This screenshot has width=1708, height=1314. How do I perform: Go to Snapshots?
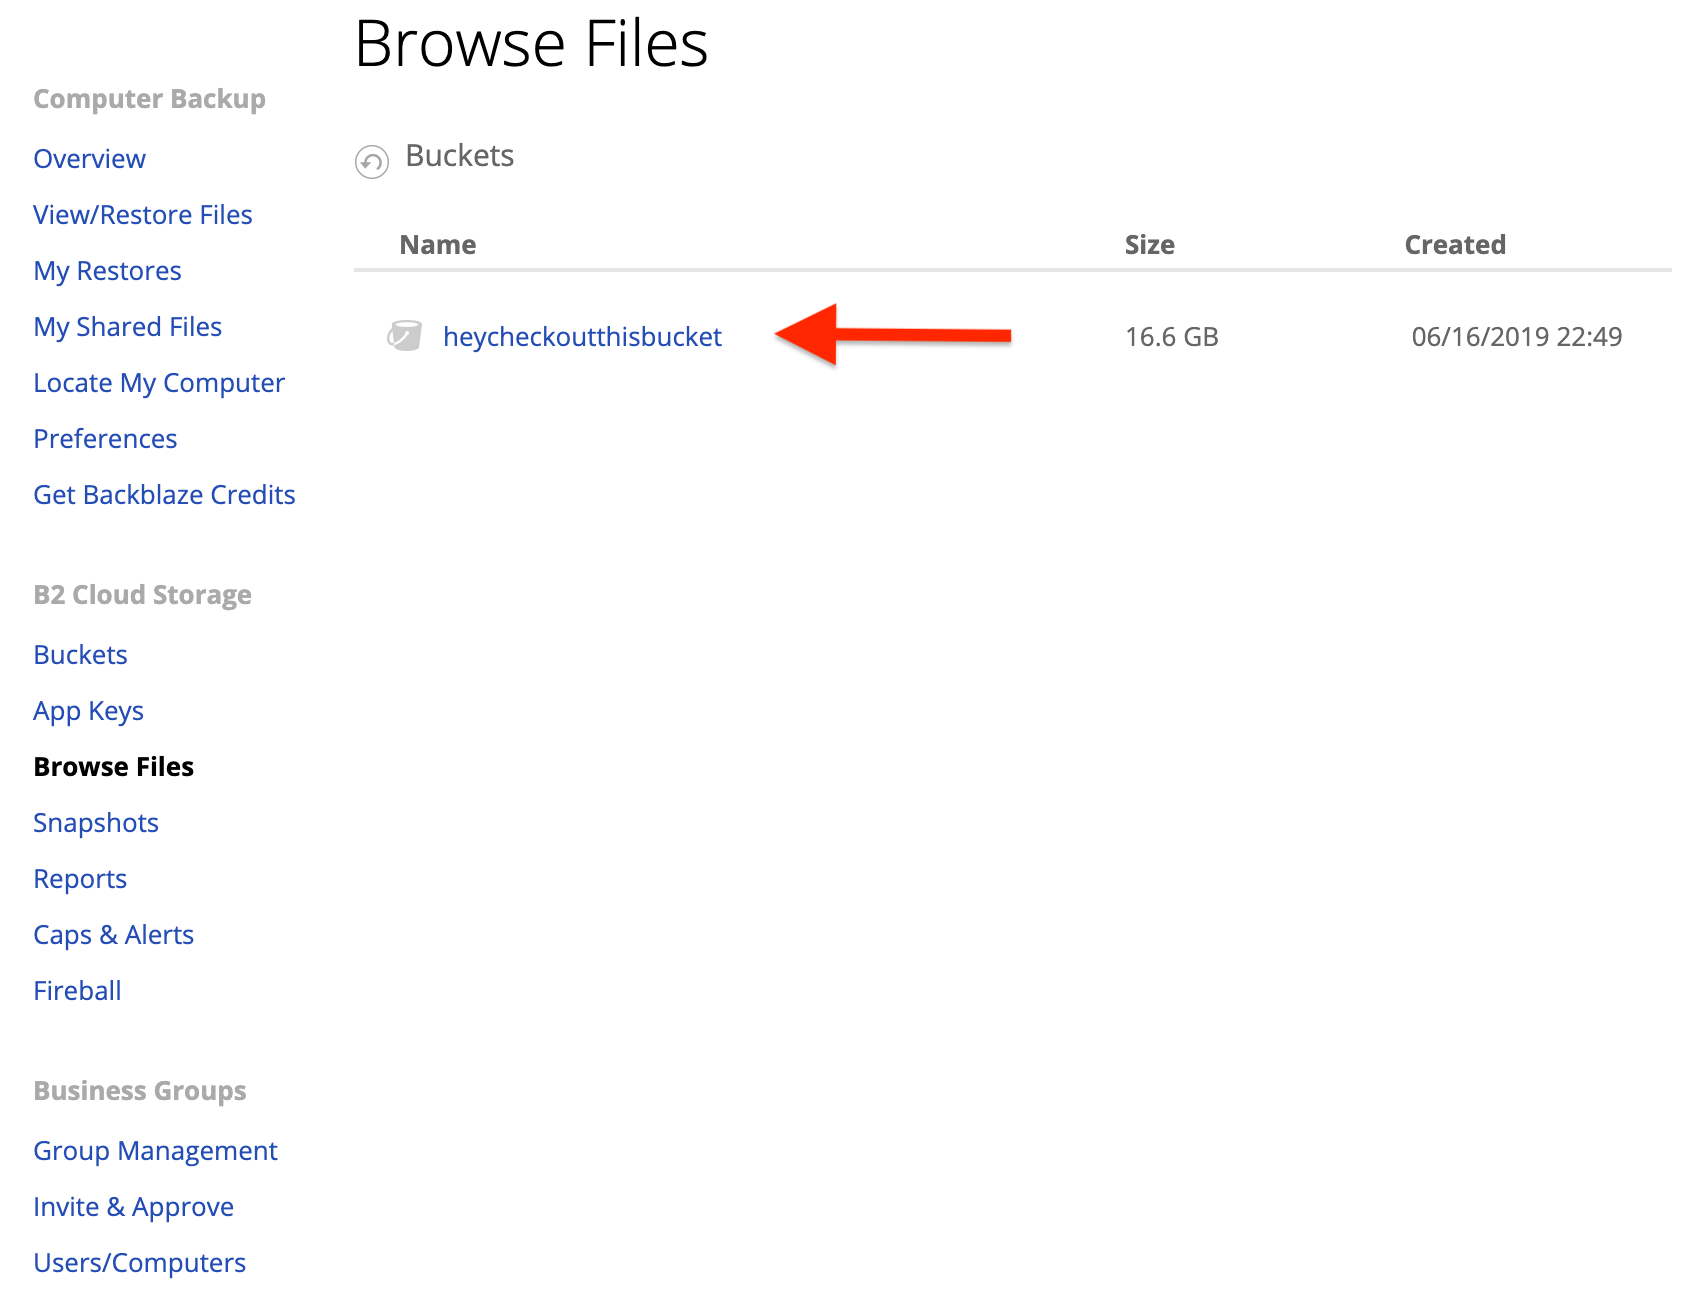pyautogui.click(x=96, y=823)
